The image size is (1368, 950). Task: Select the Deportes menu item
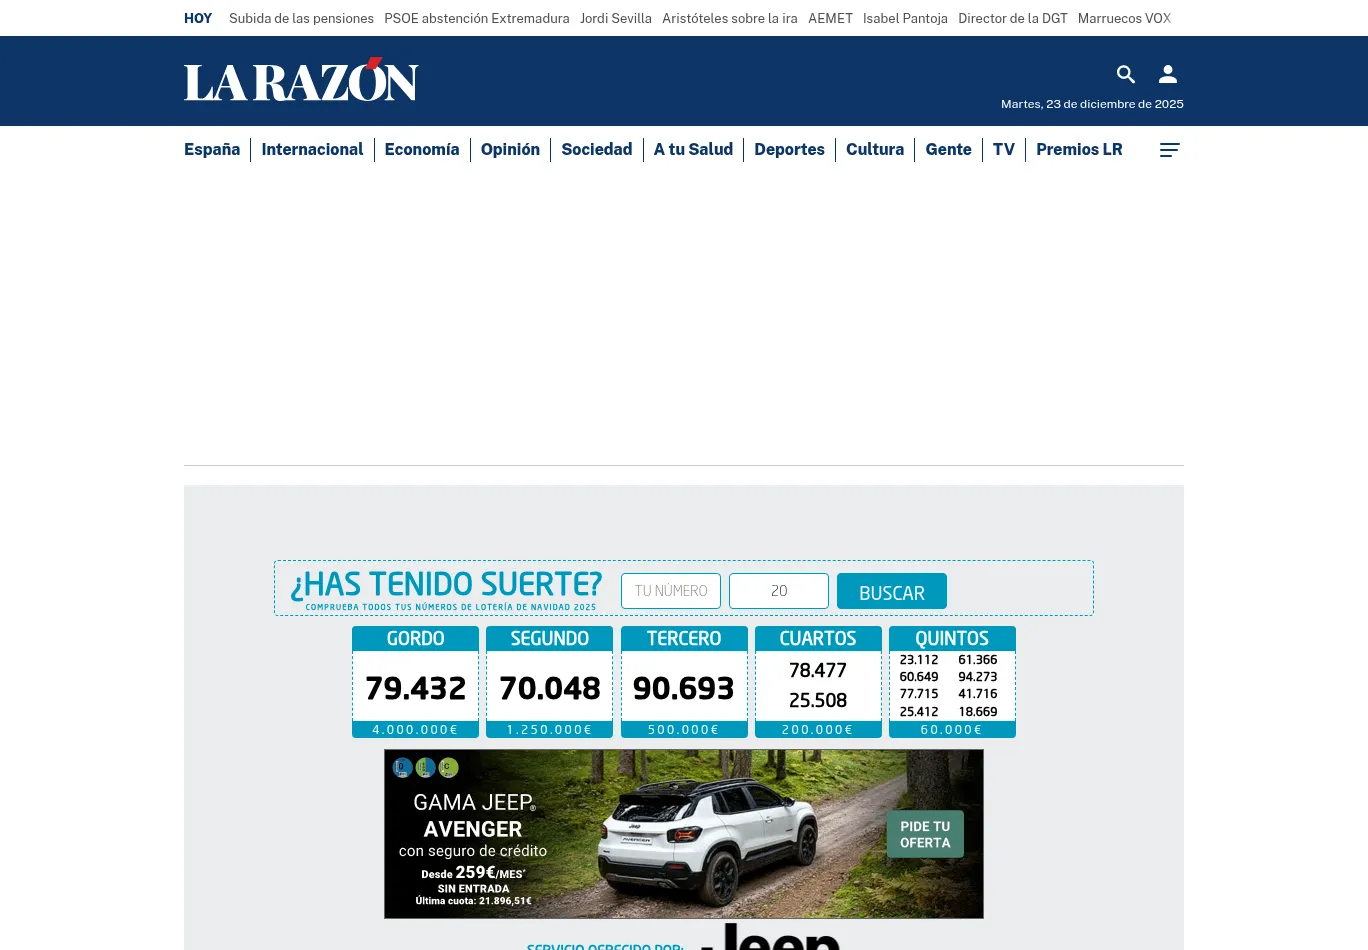click(789, 150)
